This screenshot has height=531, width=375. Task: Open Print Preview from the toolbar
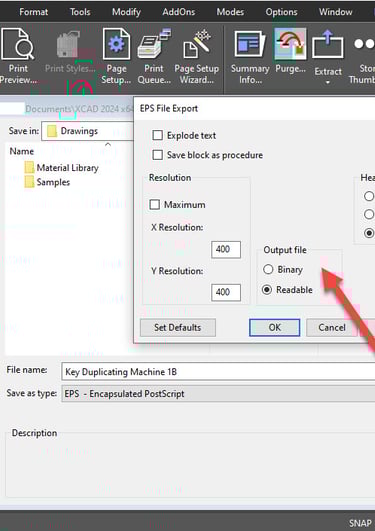[x=18, y=56]
